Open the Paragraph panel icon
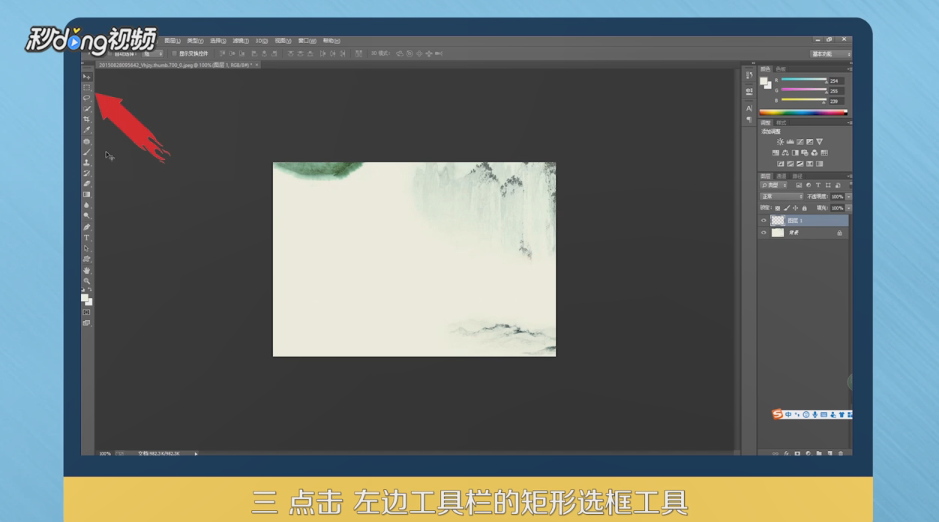This screenshot has height=522, width=939. 749,120
